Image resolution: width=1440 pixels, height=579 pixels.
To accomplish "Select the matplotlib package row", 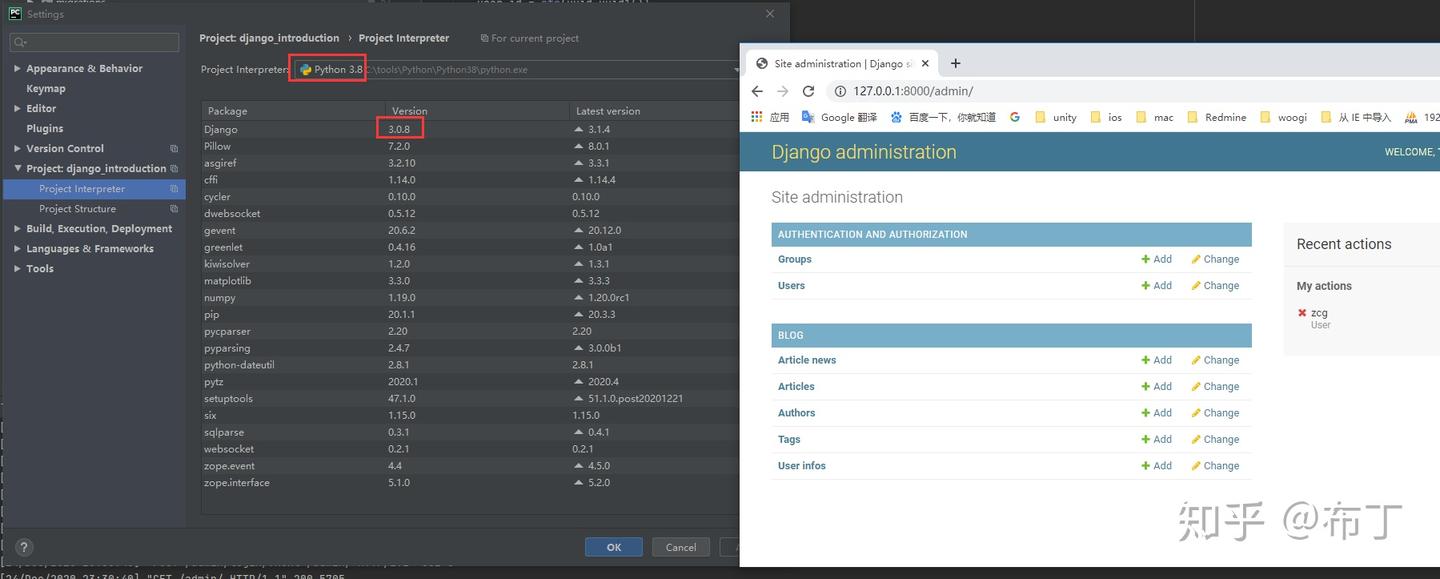I will (470, 281).
